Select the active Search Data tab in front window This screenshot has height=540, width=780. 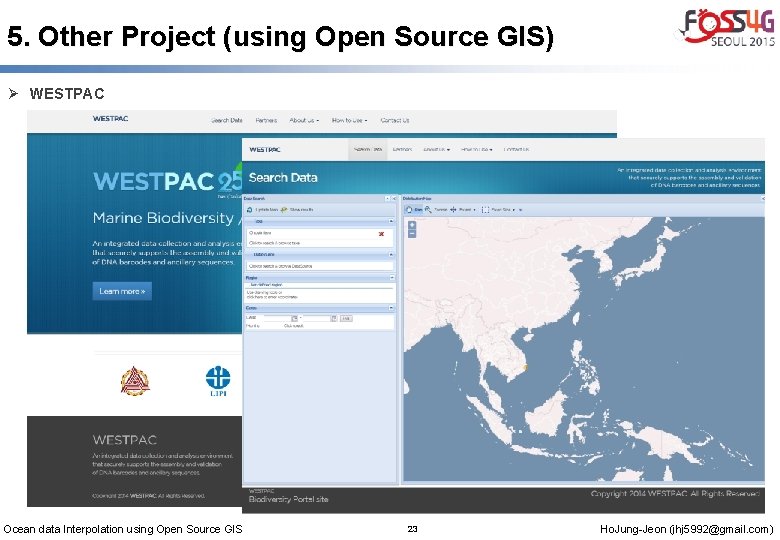pos(368,150)
